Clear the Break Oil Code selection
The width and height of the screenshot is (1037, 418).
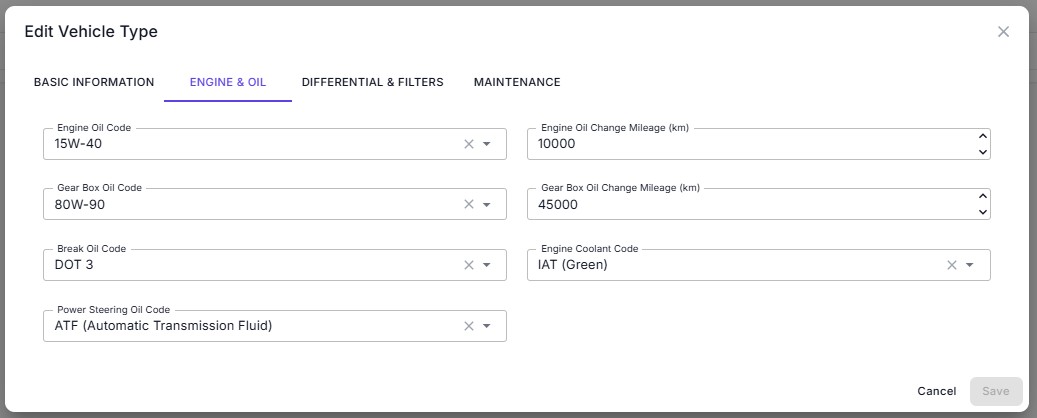pyautogui.click(x=468, y=265)
